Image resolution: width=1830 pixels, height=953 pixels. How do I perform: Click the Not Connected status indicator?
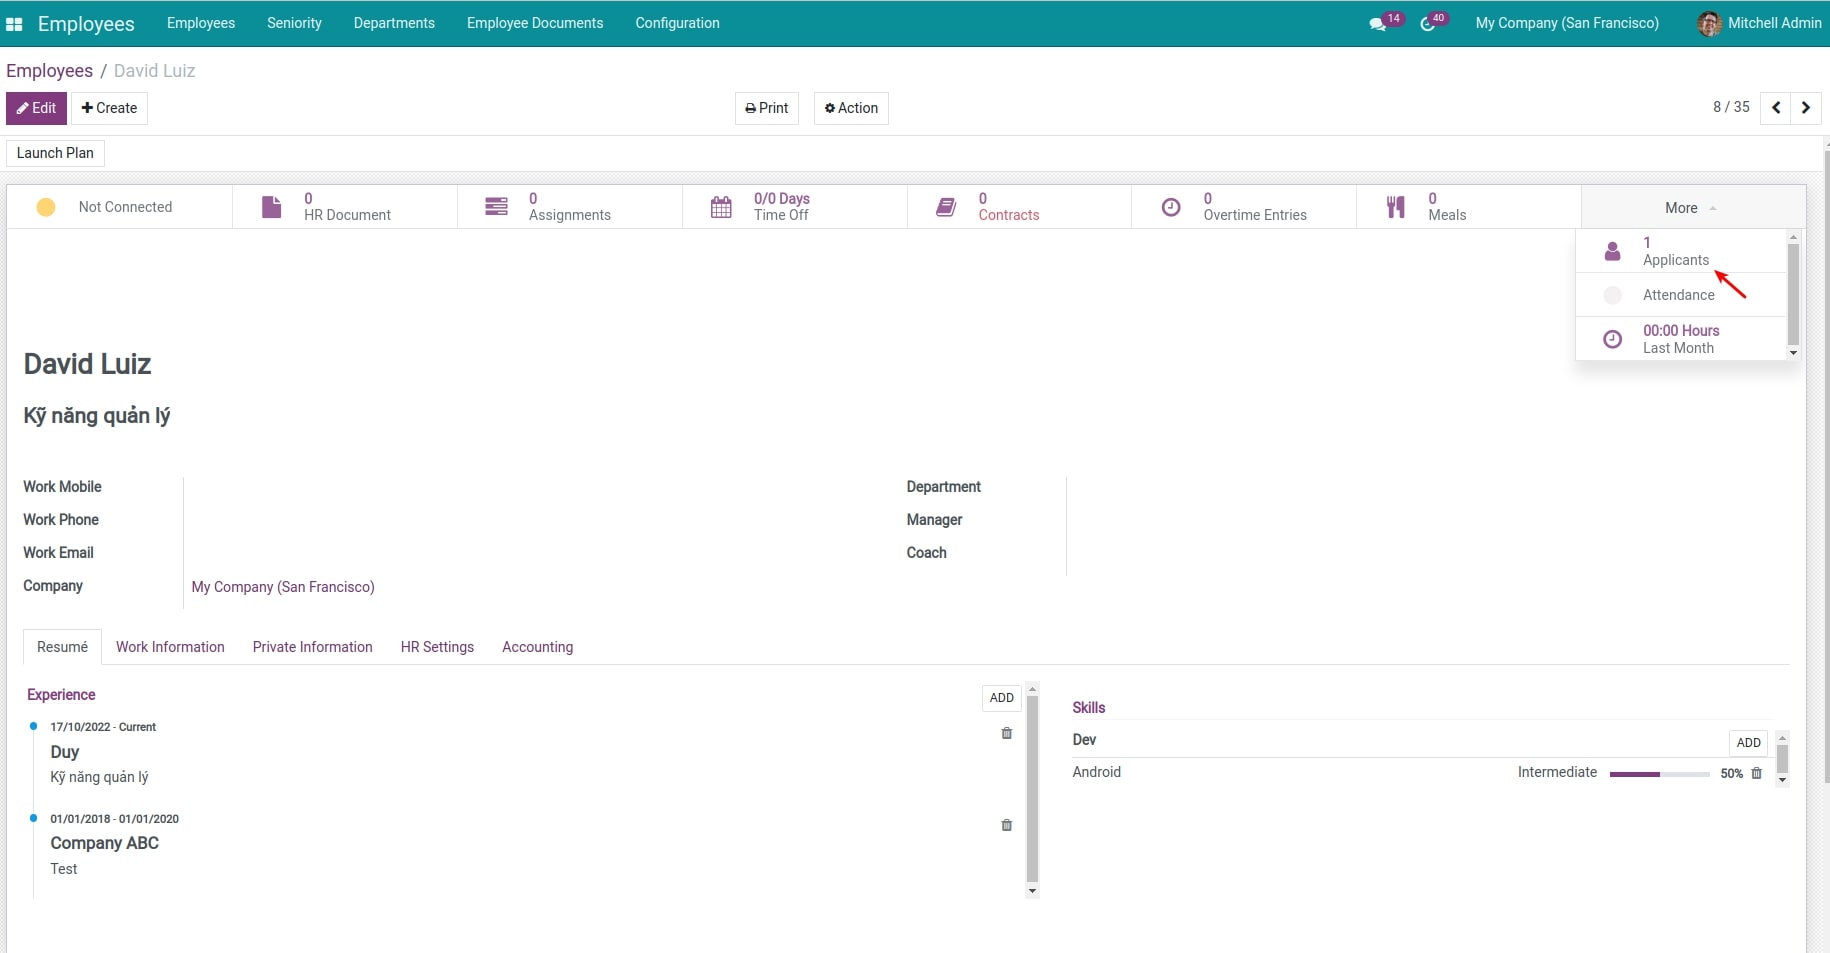(x=46, y=206)
